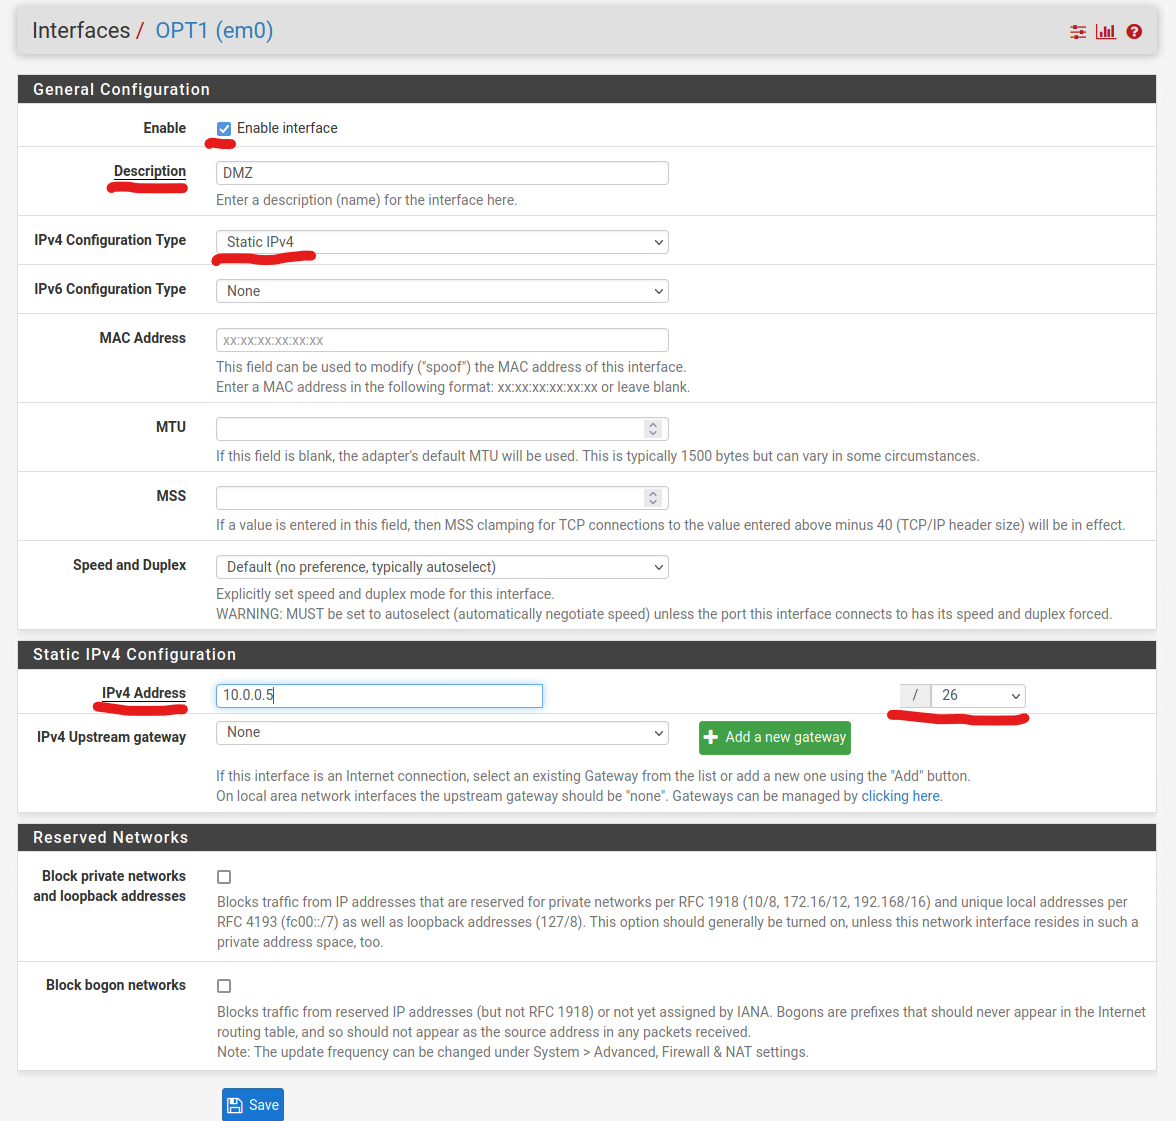Click the General Configuration section header
1176x1121 pixels.
tap(586, 89)
